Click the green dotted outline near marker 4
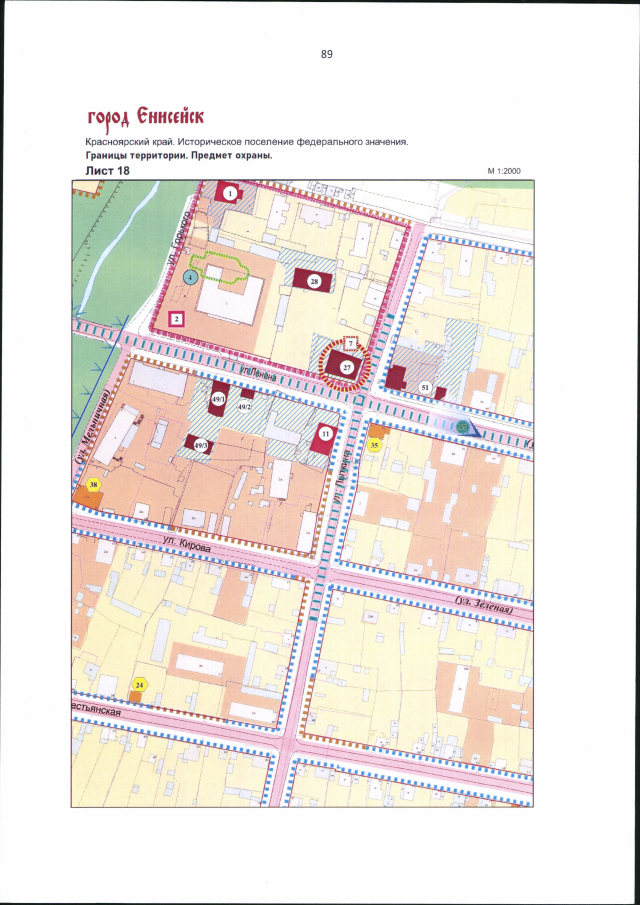This screenshot has height=905, width=640. tap(219, 268)
